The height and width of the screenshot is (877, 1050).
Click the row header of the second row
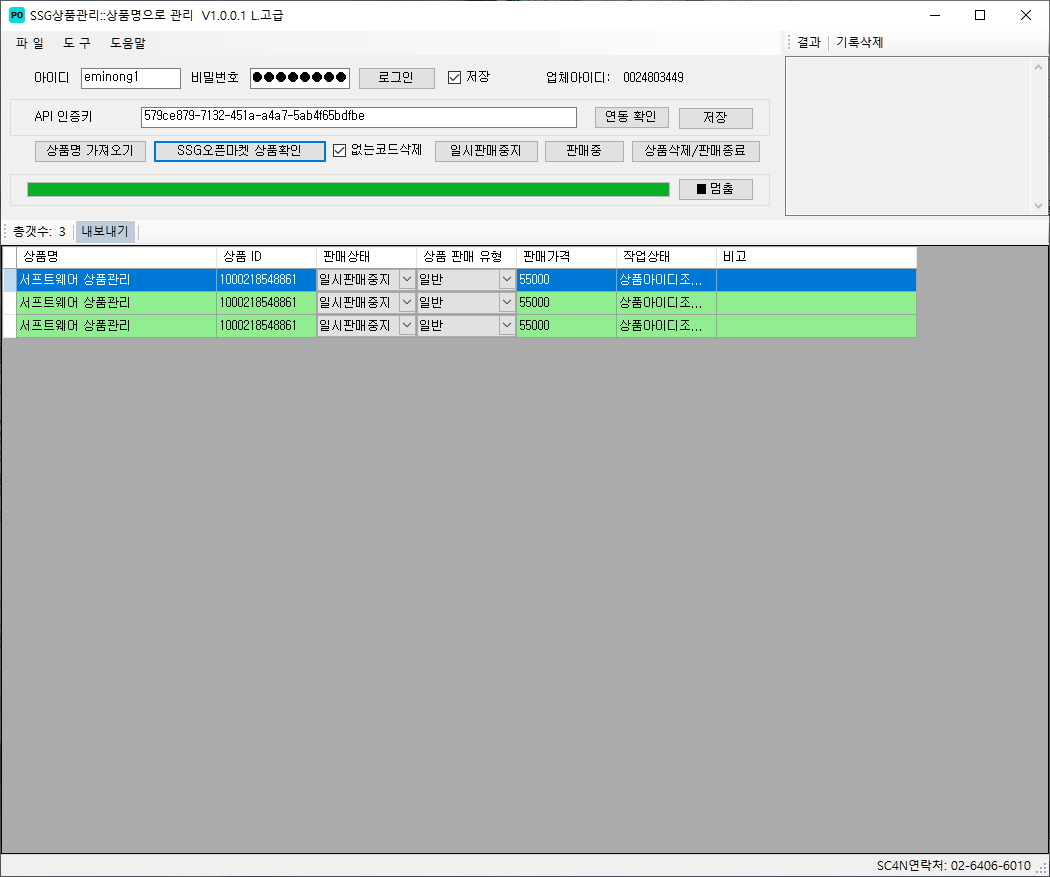tap(9, 303)
